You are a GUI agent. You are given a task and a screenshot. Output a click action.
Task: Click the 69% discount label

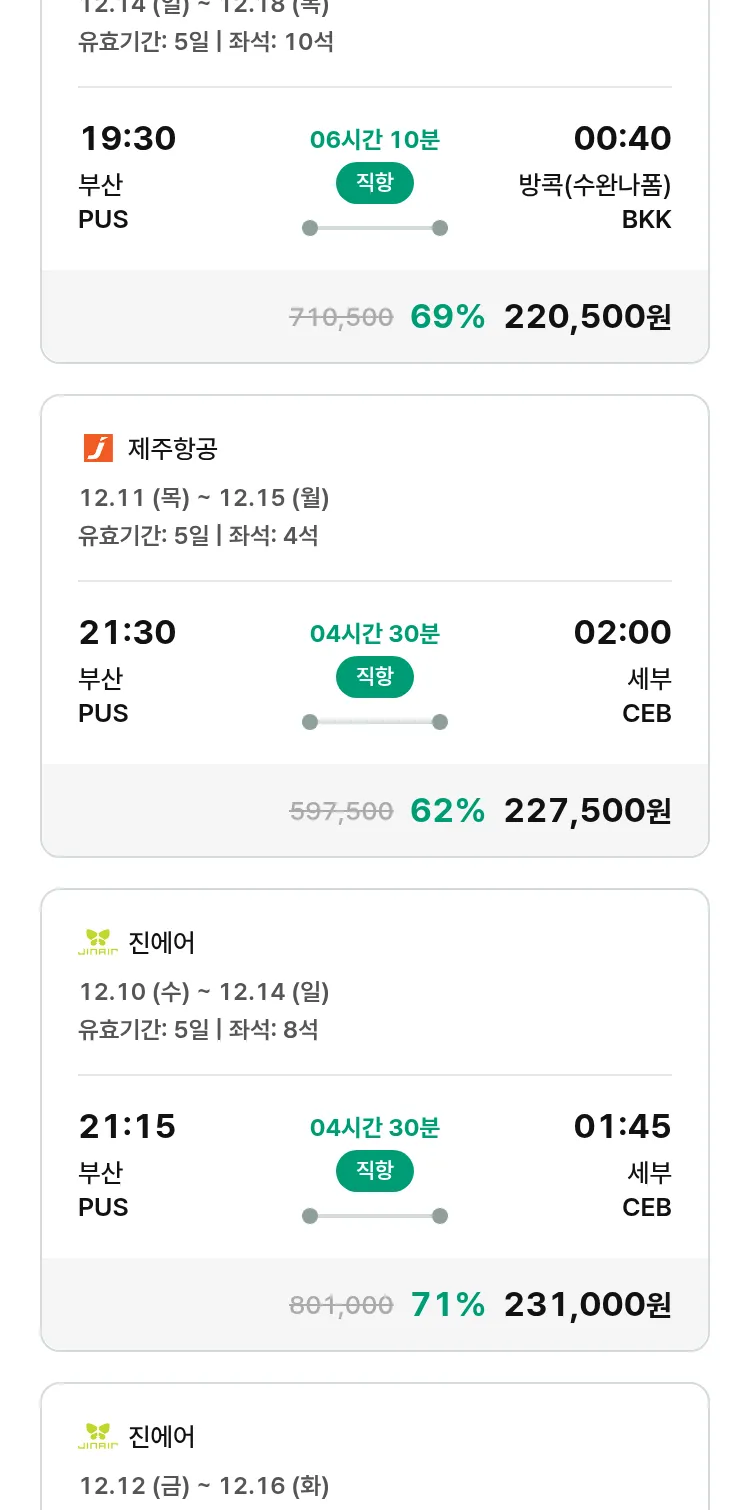pyautogui.click(x=447, y=317)
